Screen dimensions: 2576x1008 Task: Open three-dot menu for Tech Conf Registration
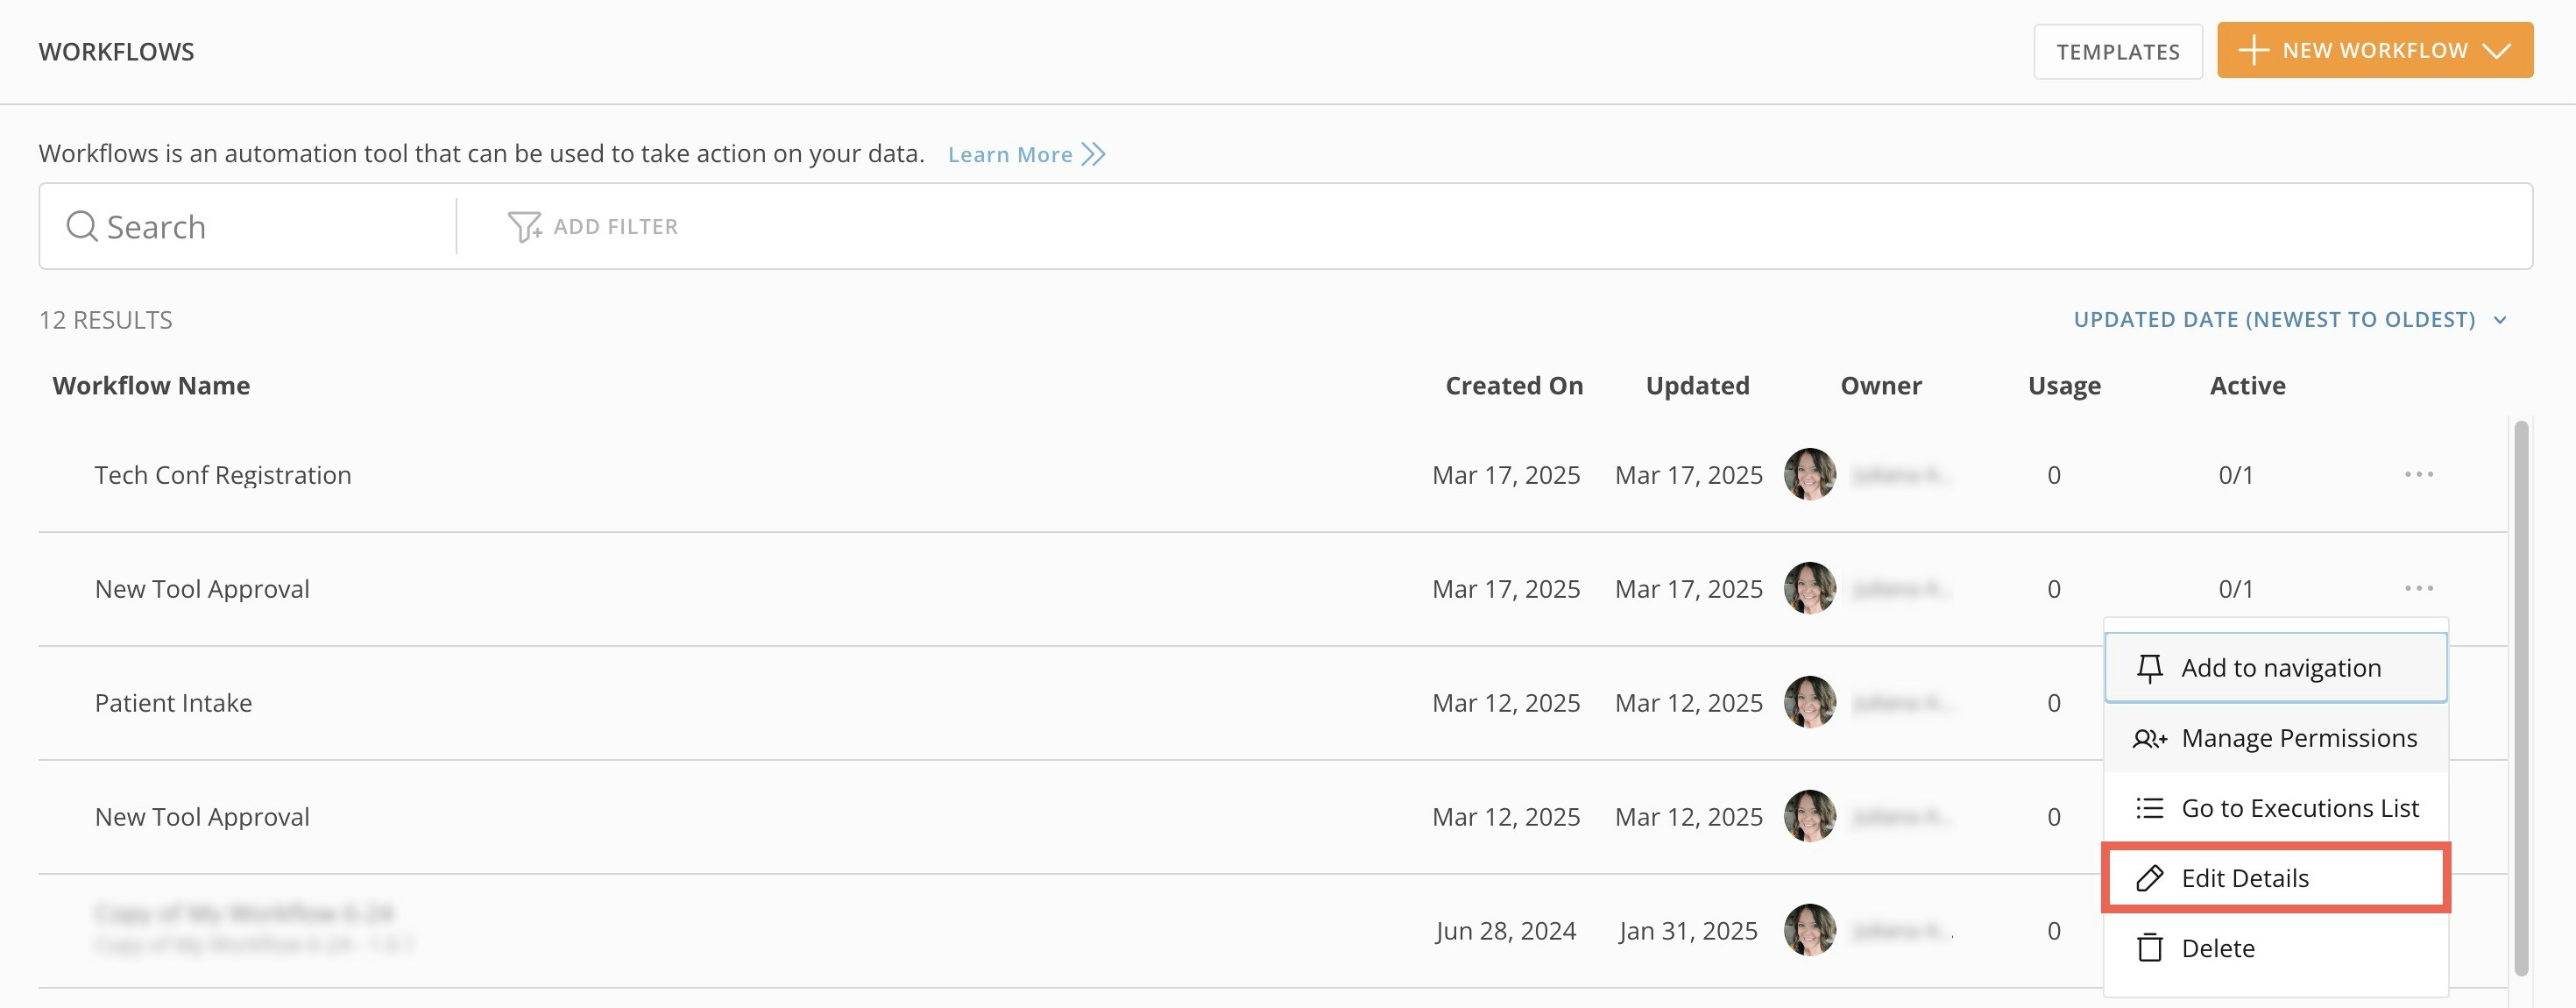click(2418, 474)
